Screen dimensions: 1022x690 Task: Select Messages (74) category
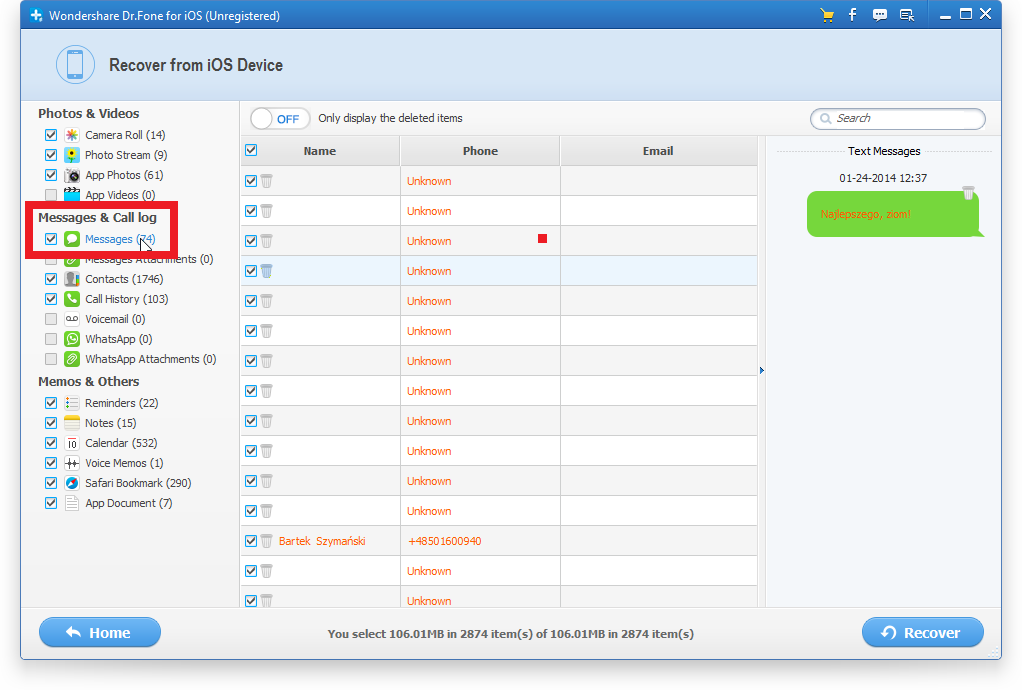[x=120, y=239]
